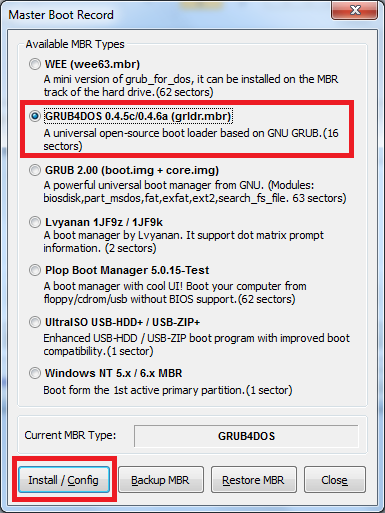Choose Plop Boot Manager 5.0.15-Test
The height and width of the screenshot is (513, 385).
(x=35, y=270)
